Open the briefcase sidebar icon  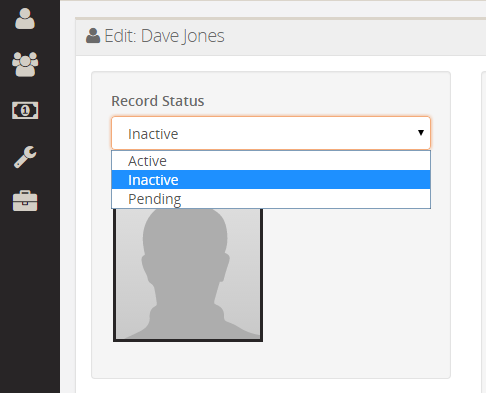pos(25,201)
